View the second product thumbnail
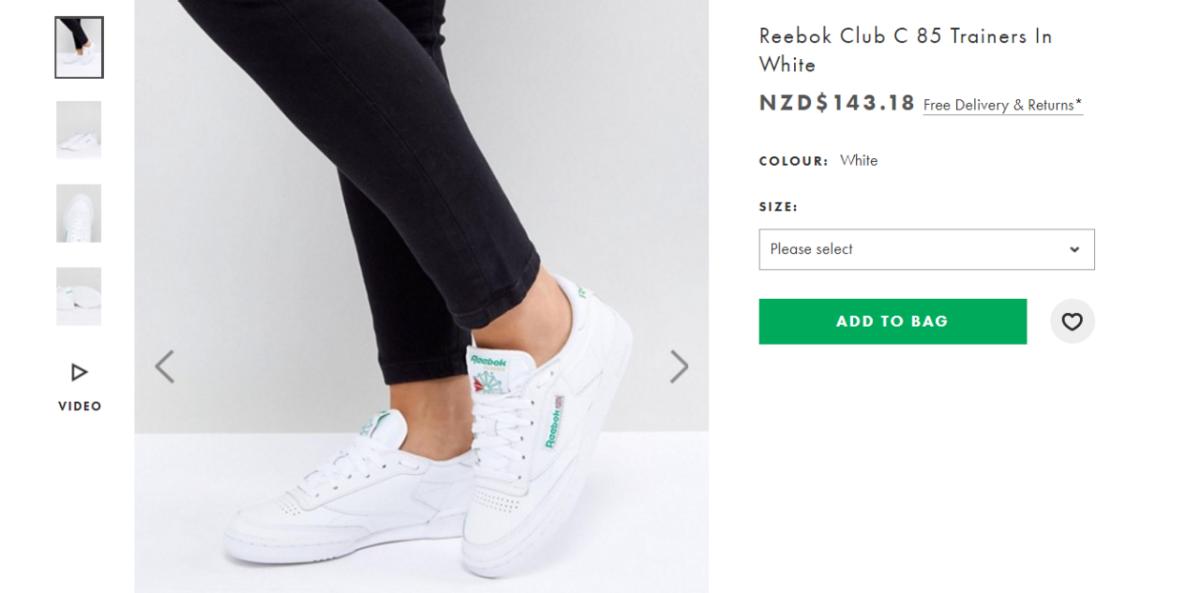The width and height of the screenshot is (1200, 593). point(79,130)
